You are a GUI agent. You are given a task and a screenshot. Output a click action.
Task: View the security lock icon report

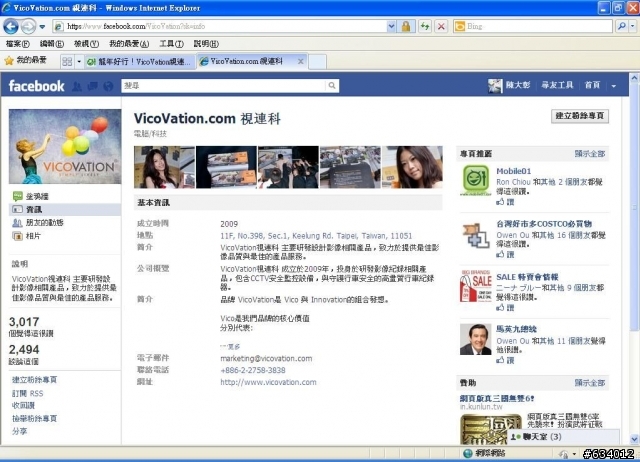click(406, 27)
